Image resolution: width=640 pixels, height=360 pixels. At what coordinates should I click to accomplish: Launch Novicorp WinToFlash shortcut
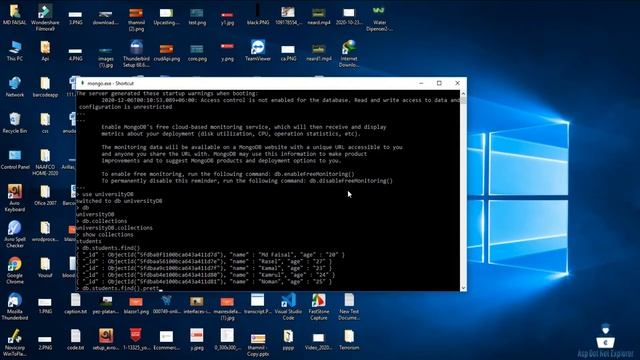pos(15,342)
